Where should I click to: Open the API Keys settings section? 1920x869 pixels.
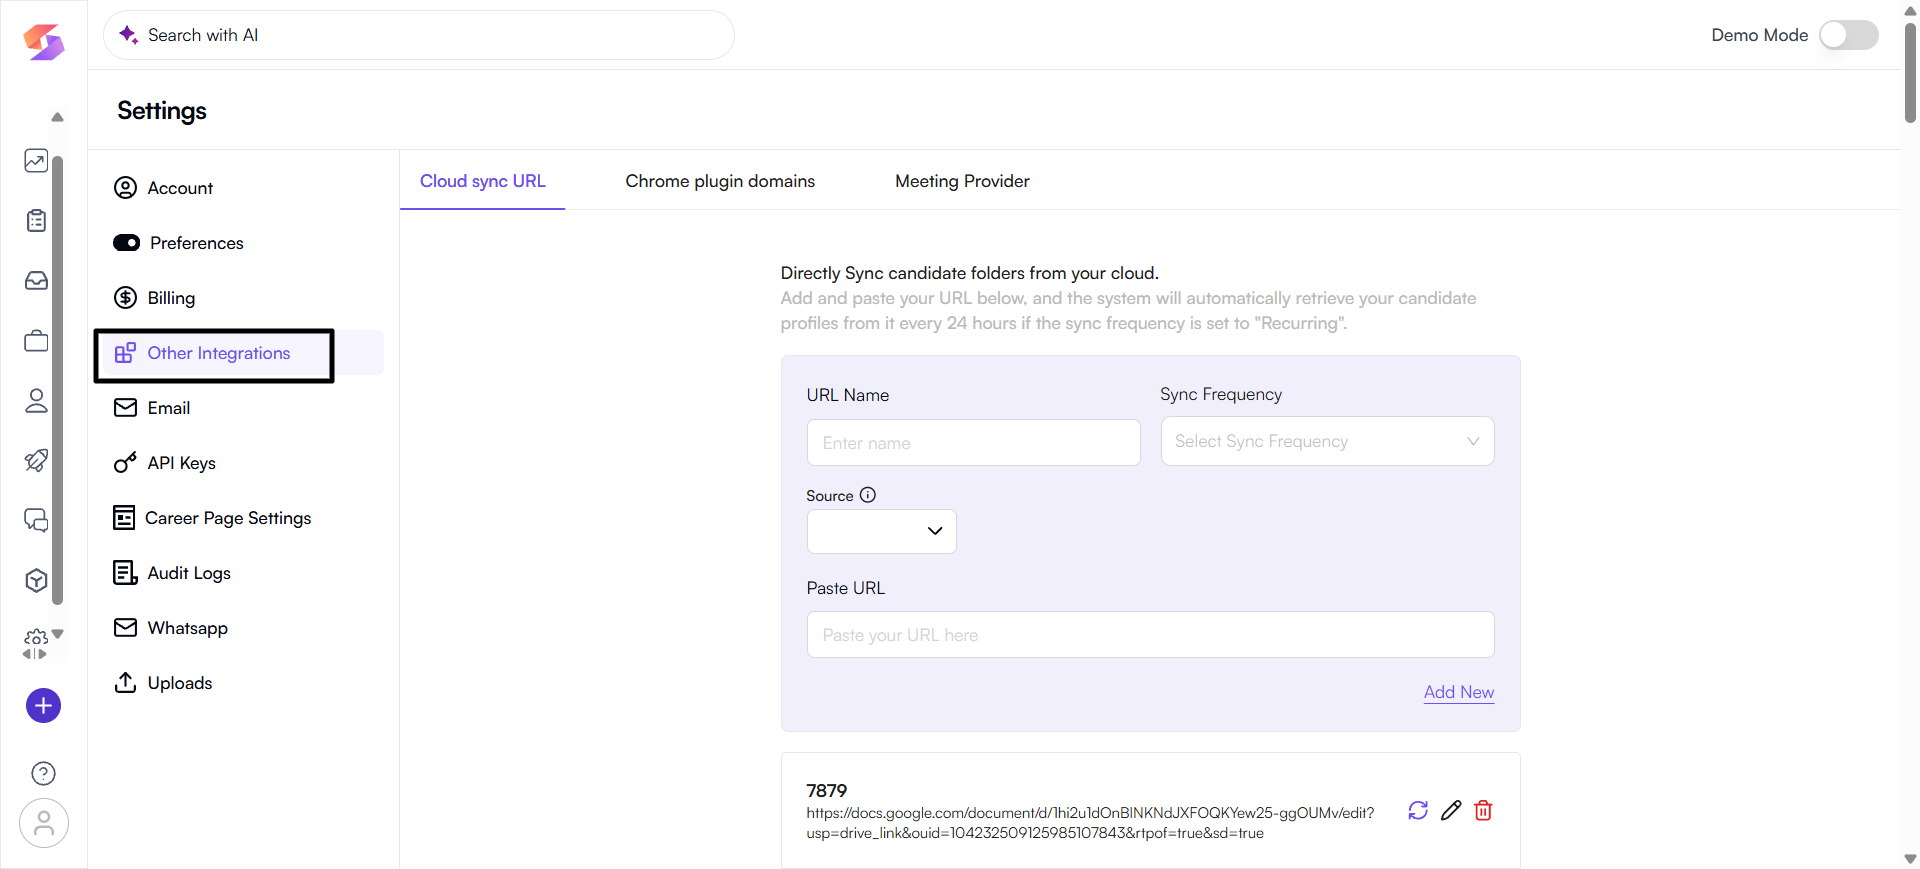[x=181, y=463]
